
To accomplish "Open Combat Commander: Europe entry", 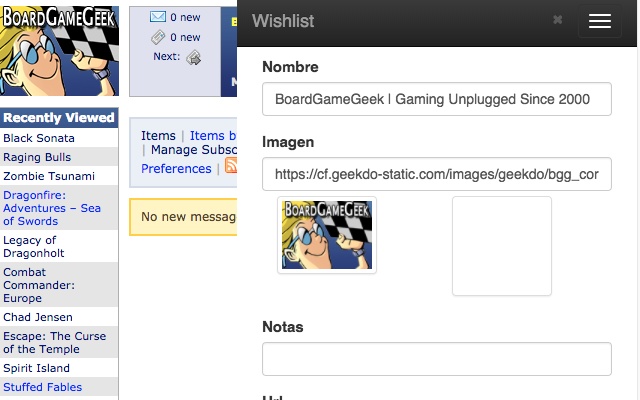I will click(x=39, y=285).
